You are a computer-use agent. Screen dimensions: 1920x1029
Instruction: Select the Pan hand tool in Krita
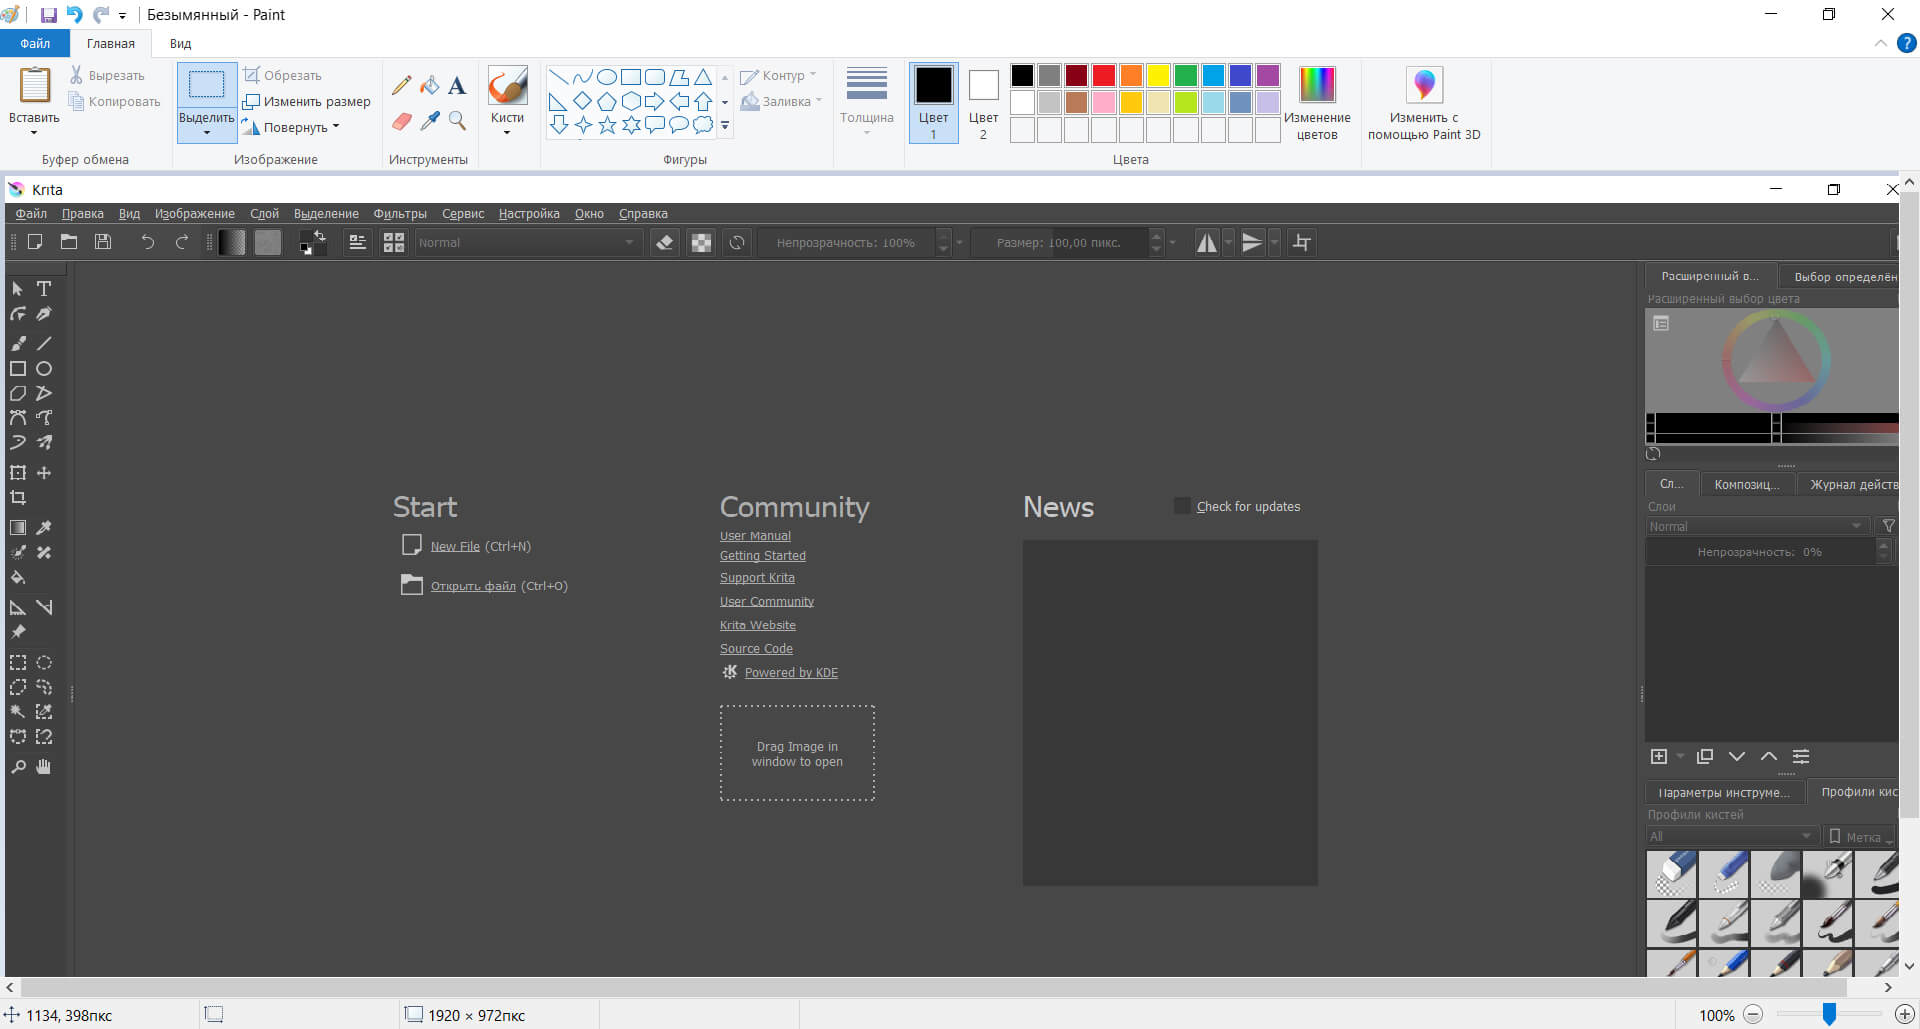[x=44, y=767]
